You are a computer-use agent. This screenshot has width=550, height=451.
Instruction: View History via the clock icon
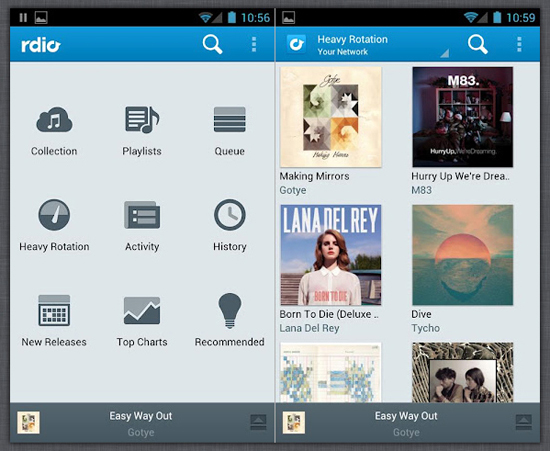point(230,215)
